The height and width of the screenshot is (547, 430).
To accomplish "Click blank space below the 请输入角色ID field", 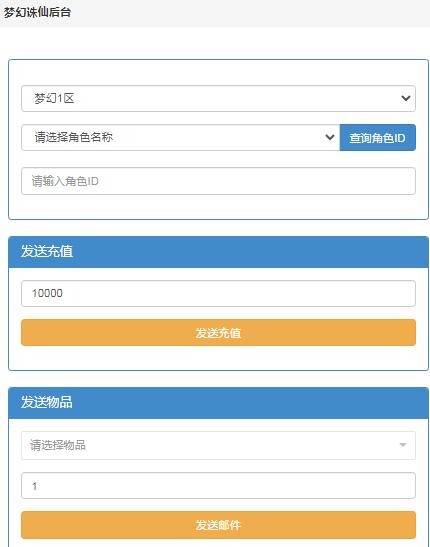I will (218, 207).
